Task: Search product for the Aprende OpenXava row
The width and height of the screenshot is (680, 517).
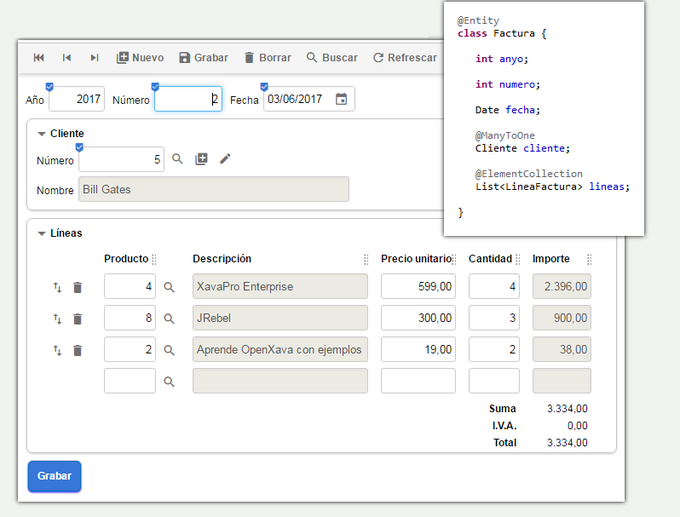Action: 169,350
